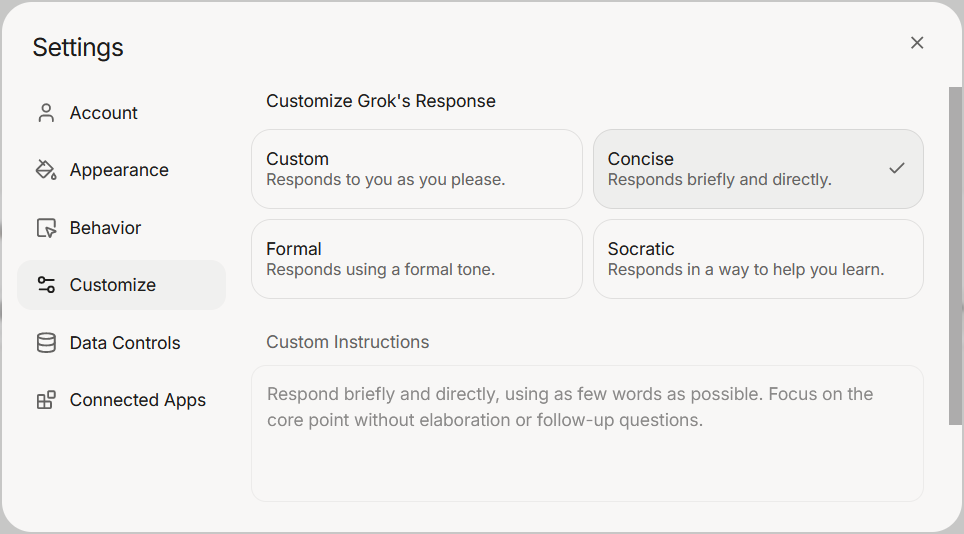Click the Customize sliders icon
964x534 pixels.
(46, 285)
